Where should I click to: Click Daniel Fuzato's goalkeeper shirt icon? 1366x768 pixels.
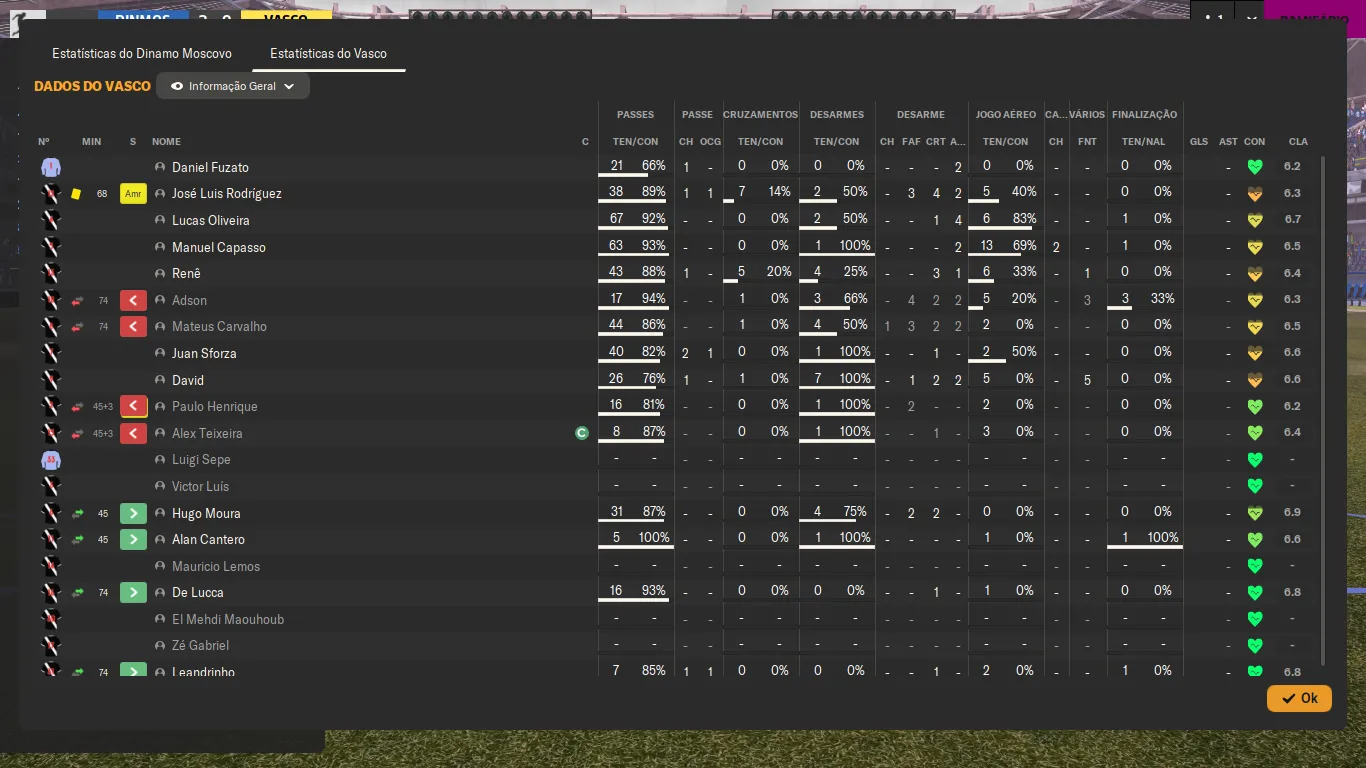(x=51, y=167)
